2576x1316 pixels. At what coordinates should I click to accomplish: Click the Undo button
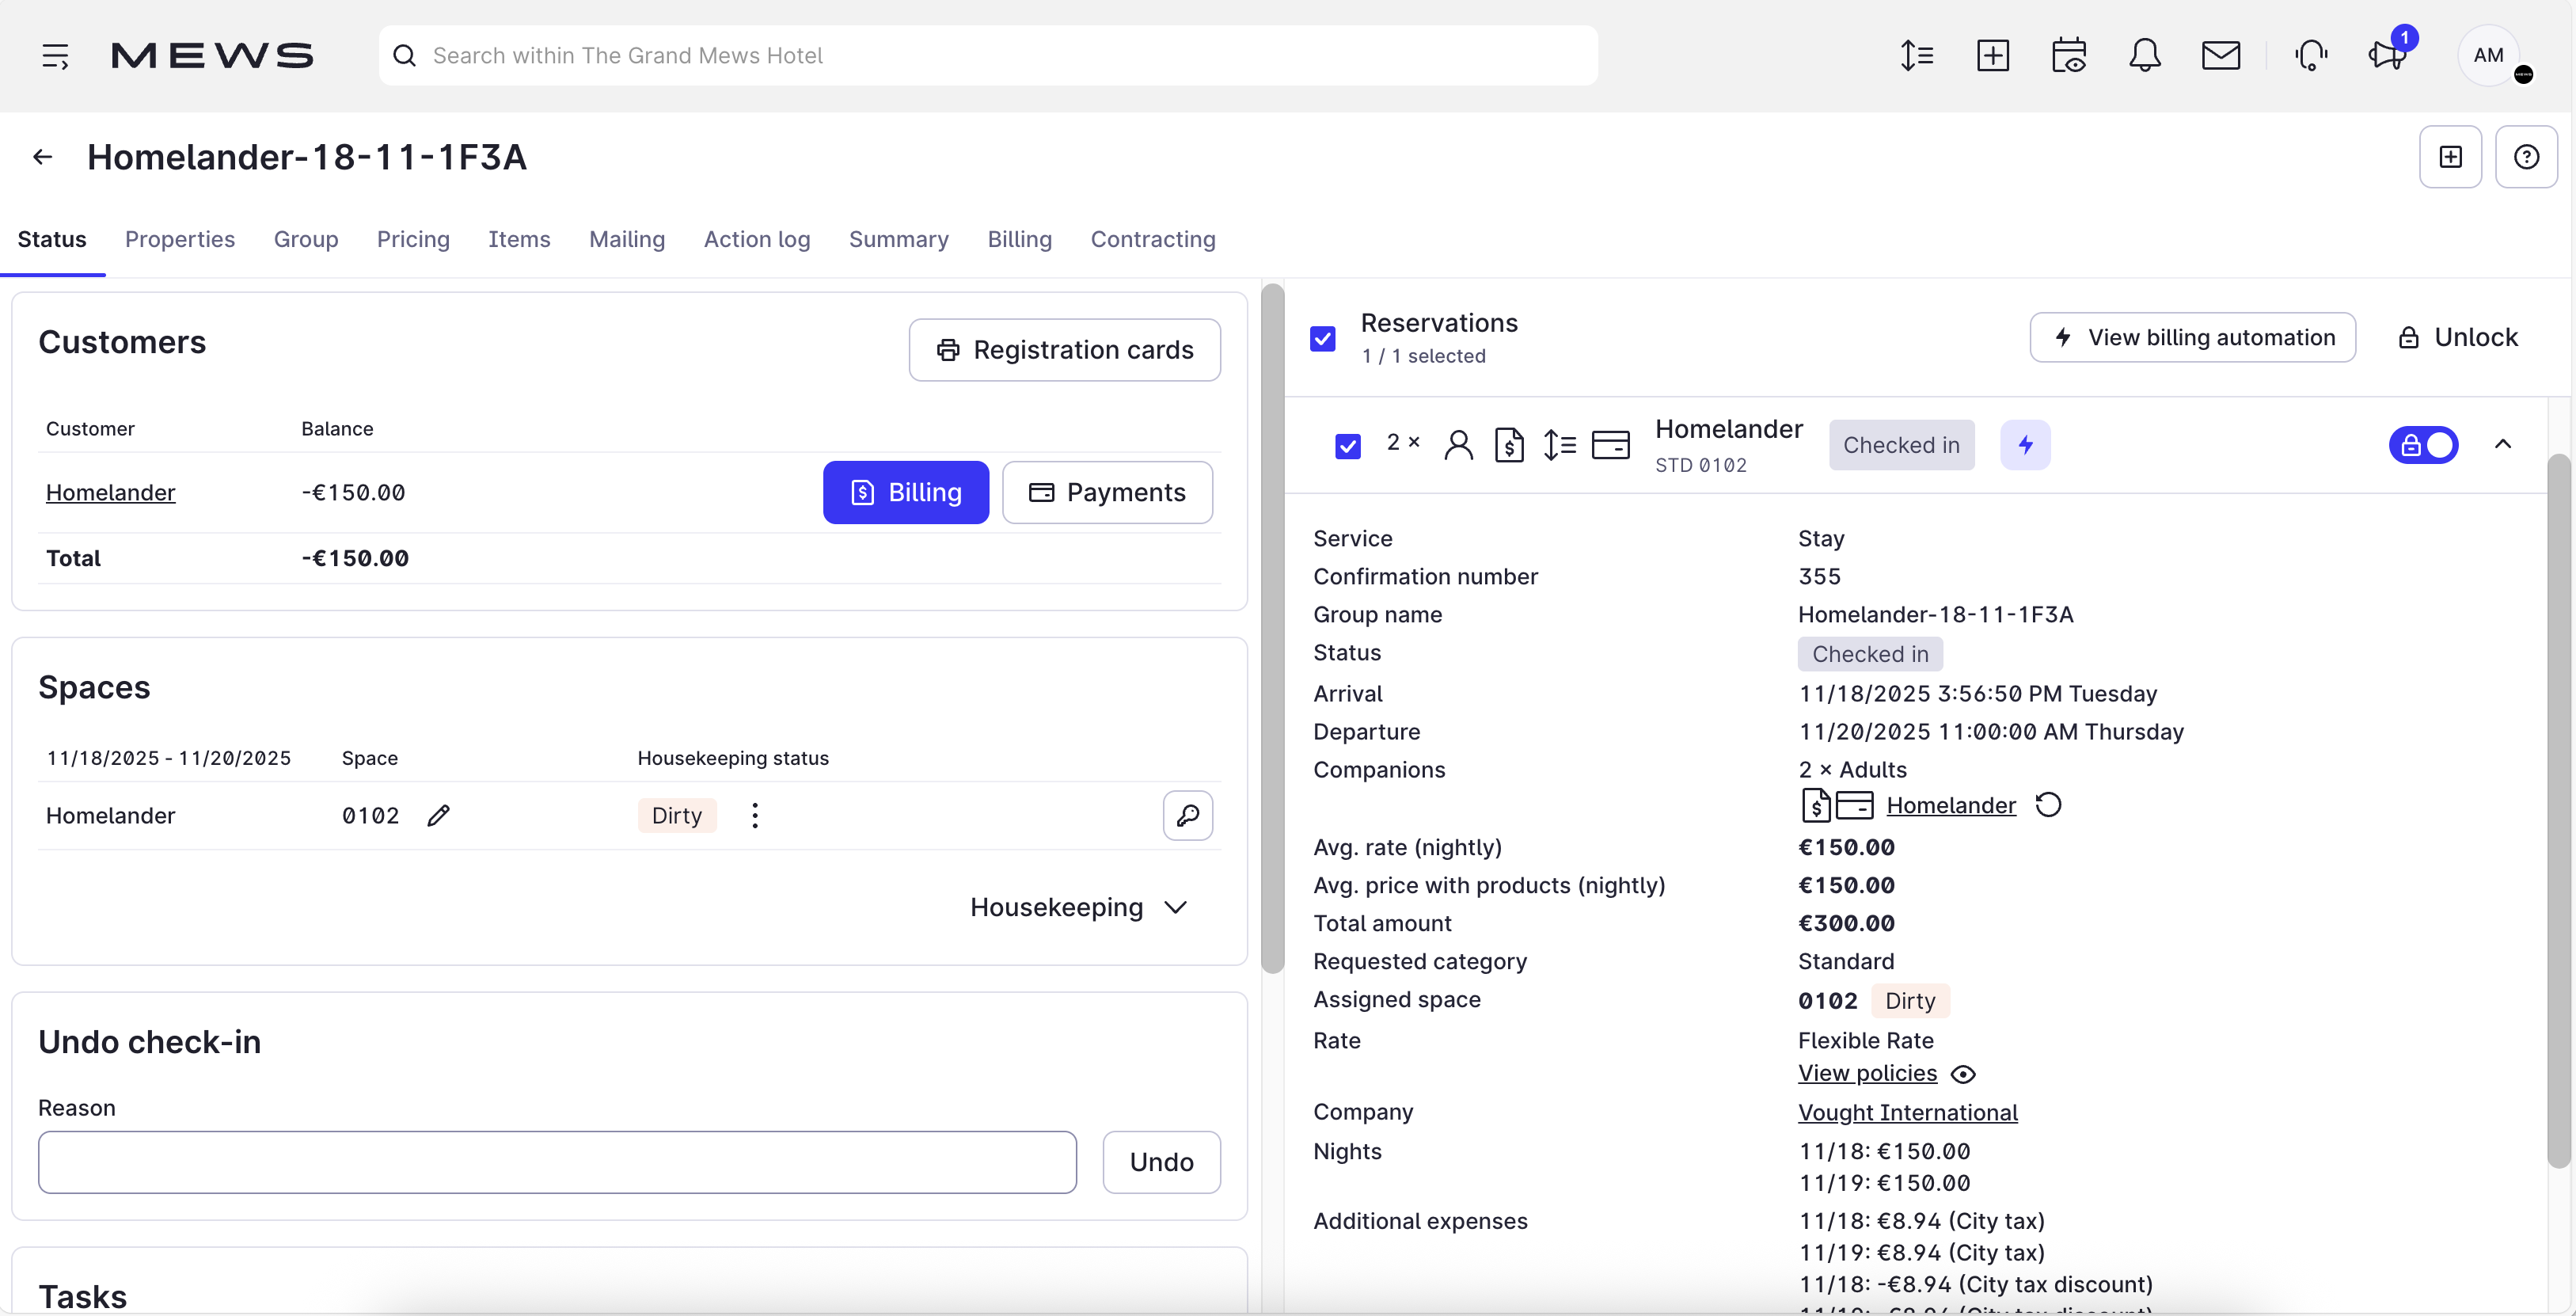tap(1161, 1162)
